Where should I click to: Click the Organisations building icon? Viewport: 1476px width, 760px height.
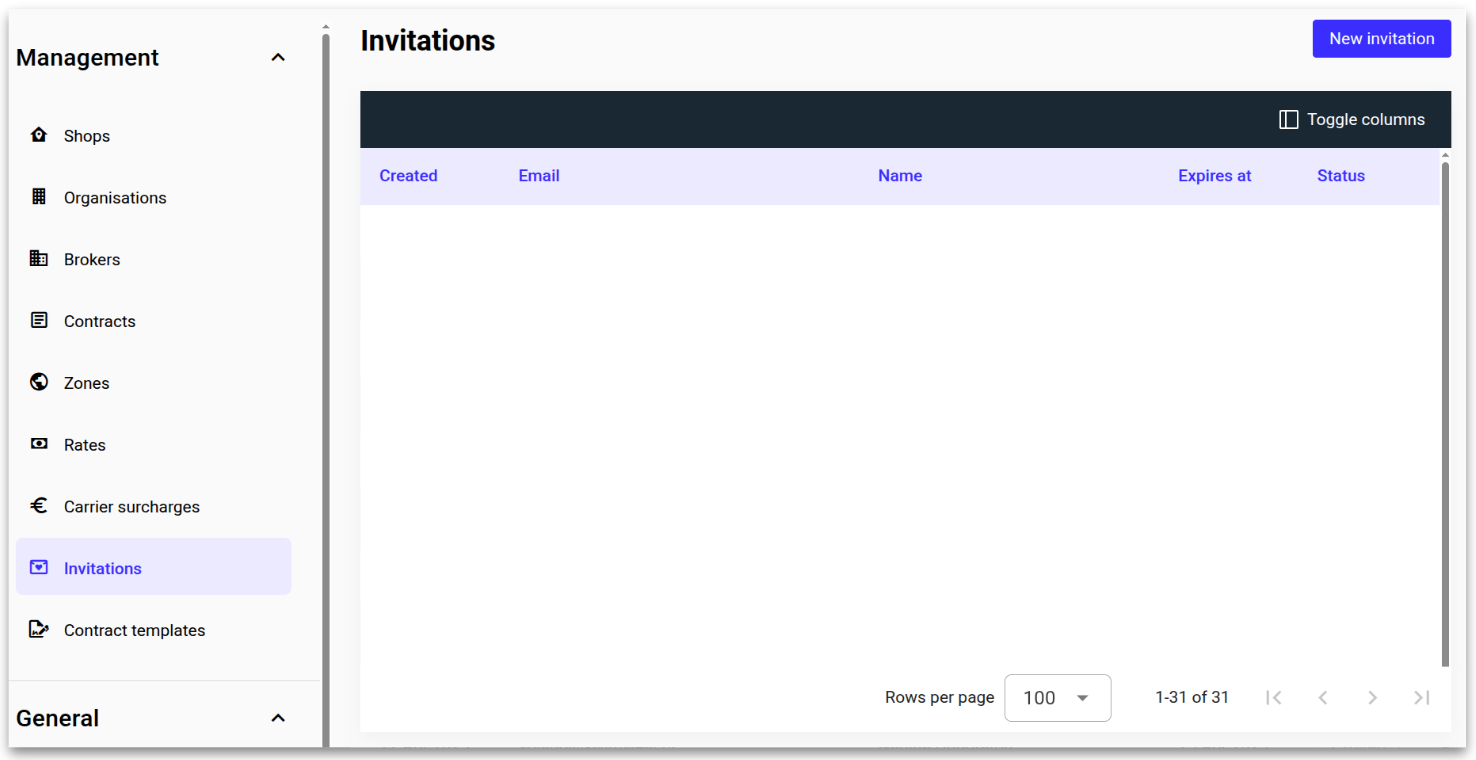click(x=38, y=197)
